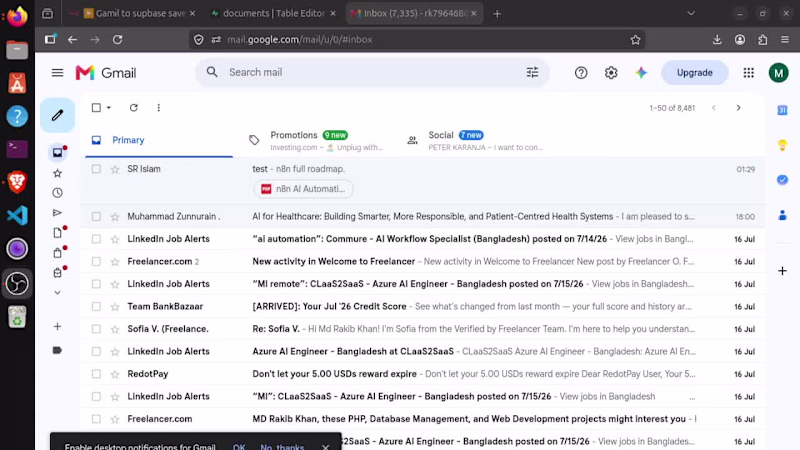Viewport: 800px width, 450px height.
Task: Tick checkbox for Team BankBazaar email
Action: coord(96,306)
